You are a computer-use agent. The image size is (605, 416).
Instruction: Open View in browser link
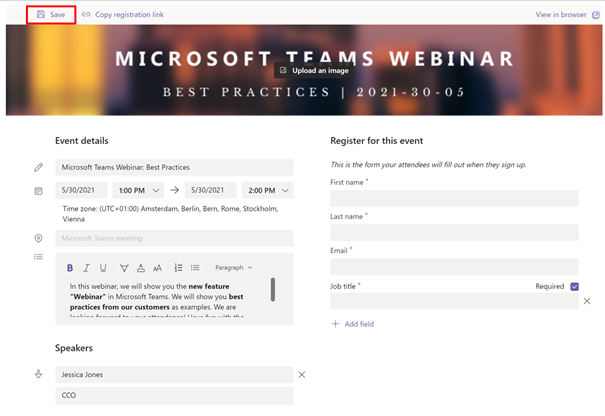pyautogui.click(x=561, y=15)
